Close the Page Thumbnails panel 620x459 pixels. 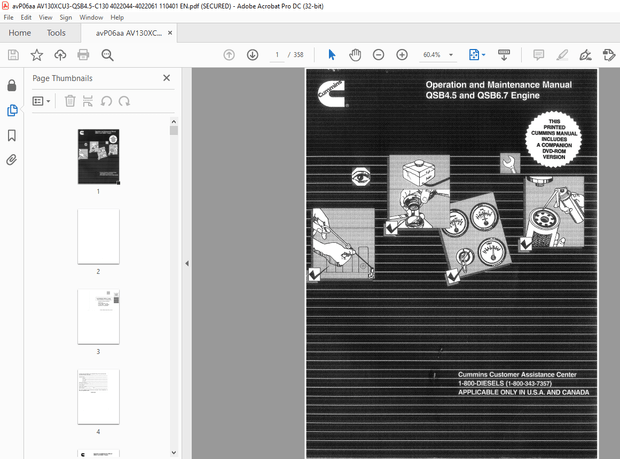(166, 78)
